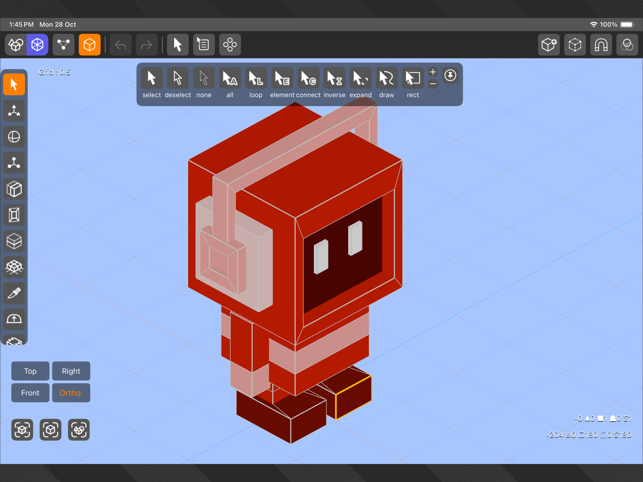The width and height of the screenshot is (643, 482).
Task: Select the dome upload tool in sidebar
Action: (x=14, y=319)
